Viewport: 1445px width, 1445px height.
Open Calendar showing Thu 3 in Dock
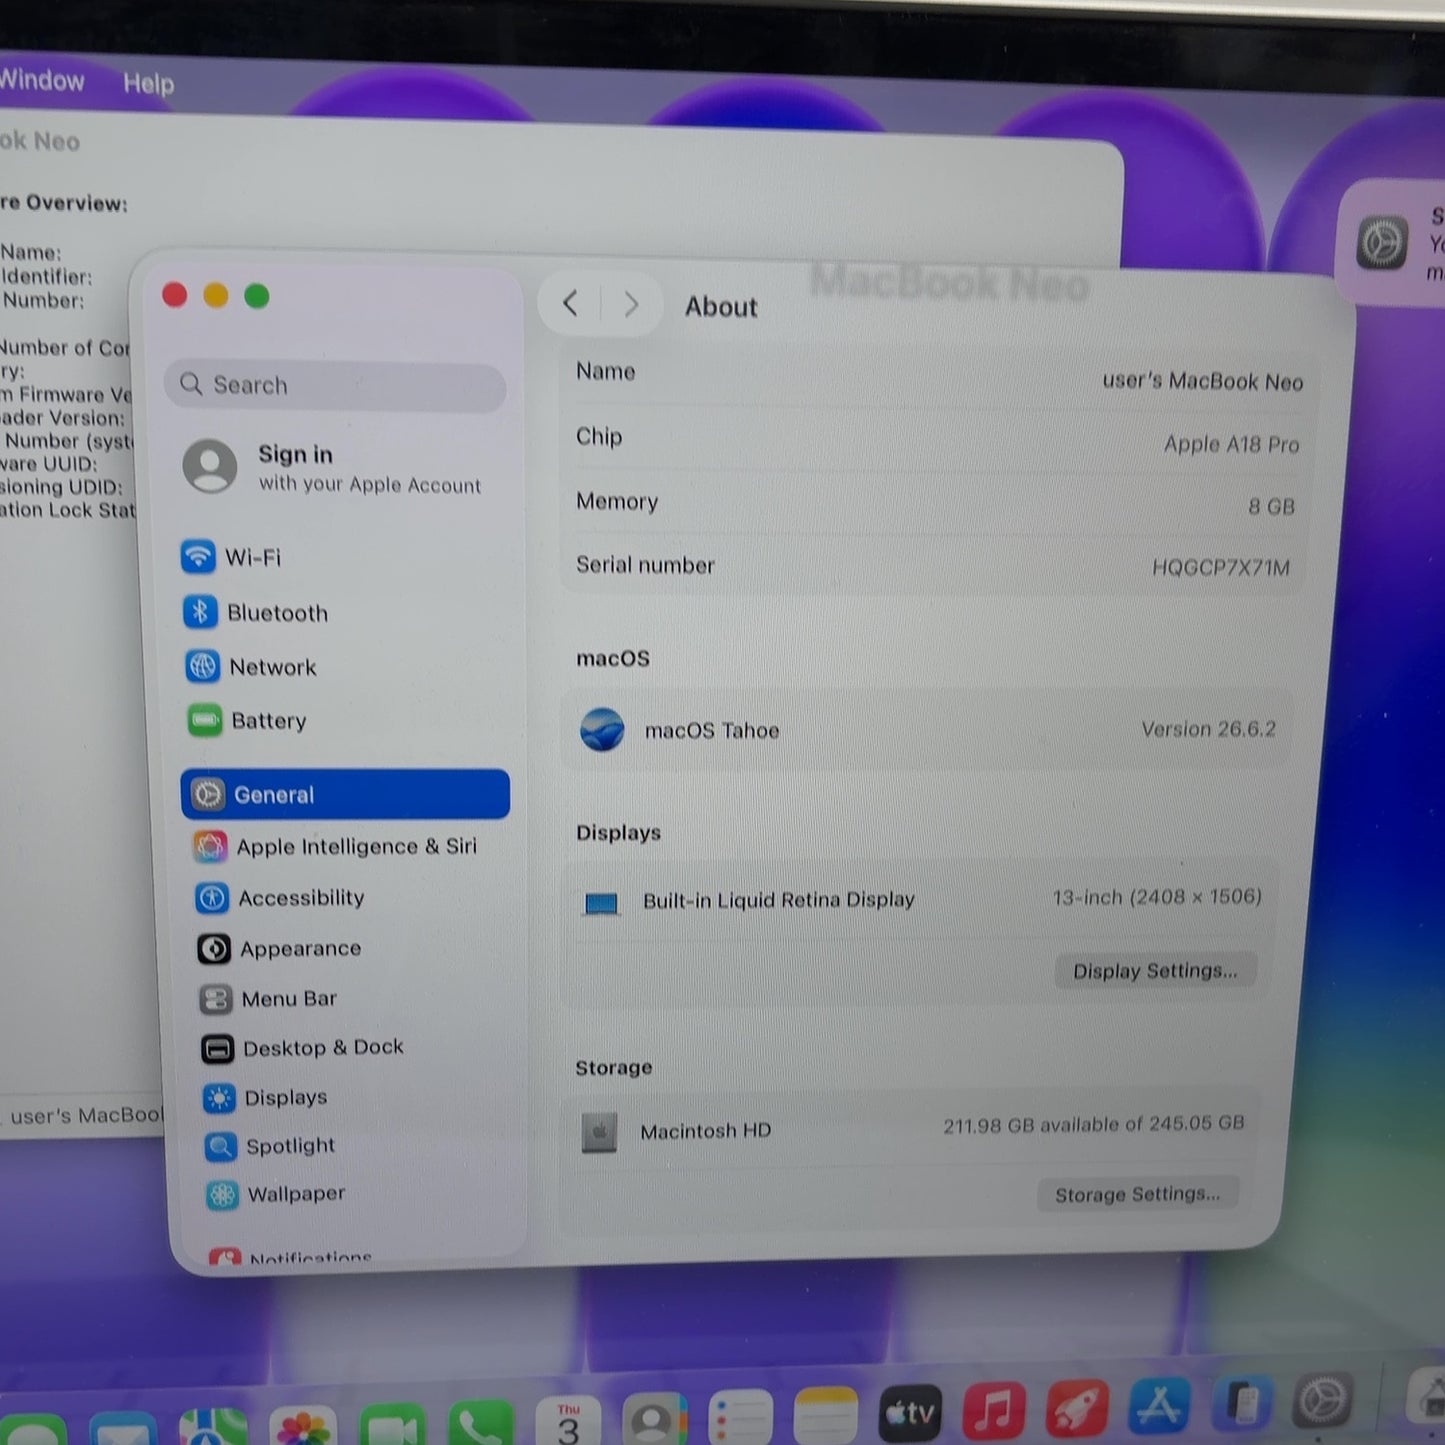coord(568,1421)
